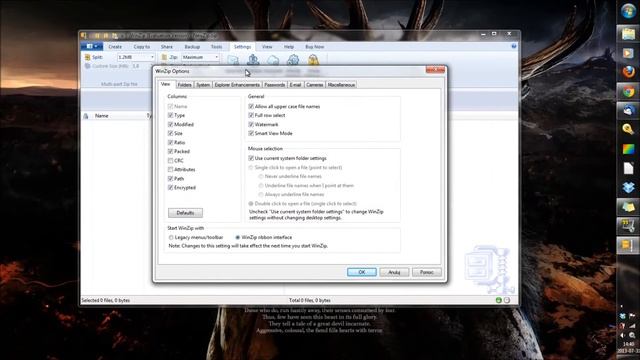Open the Split size dropdown showing 1.2MB

click(x=136, y=57)
